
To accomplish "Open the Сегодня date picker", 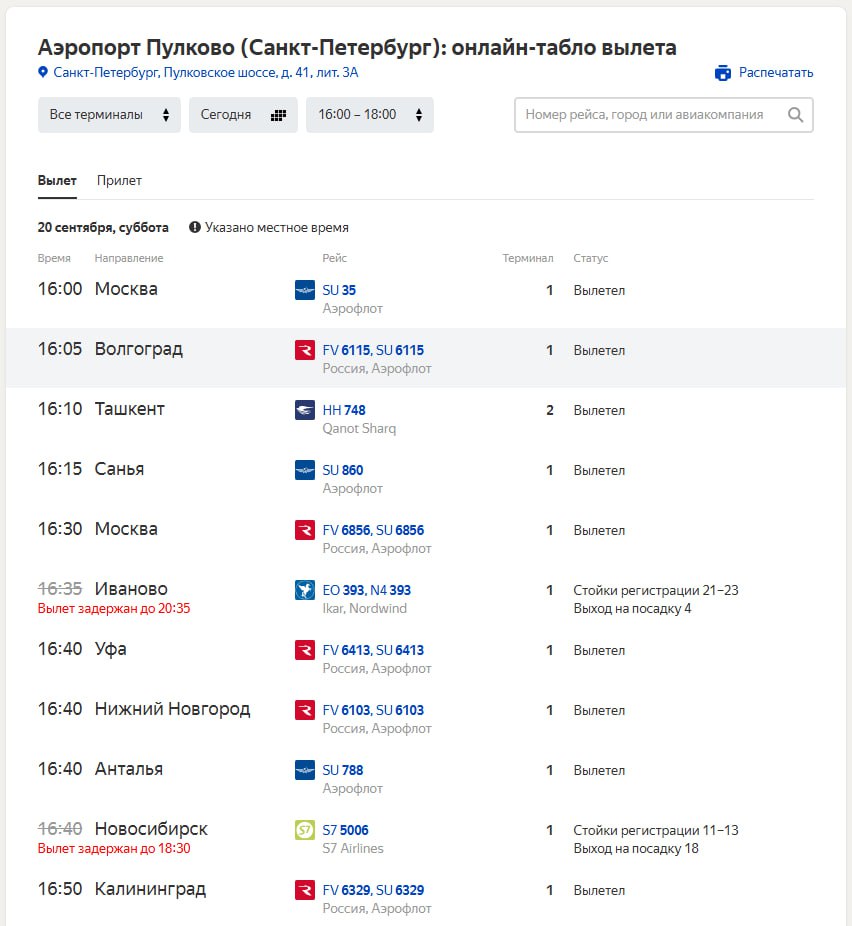I will pos(243,115).
